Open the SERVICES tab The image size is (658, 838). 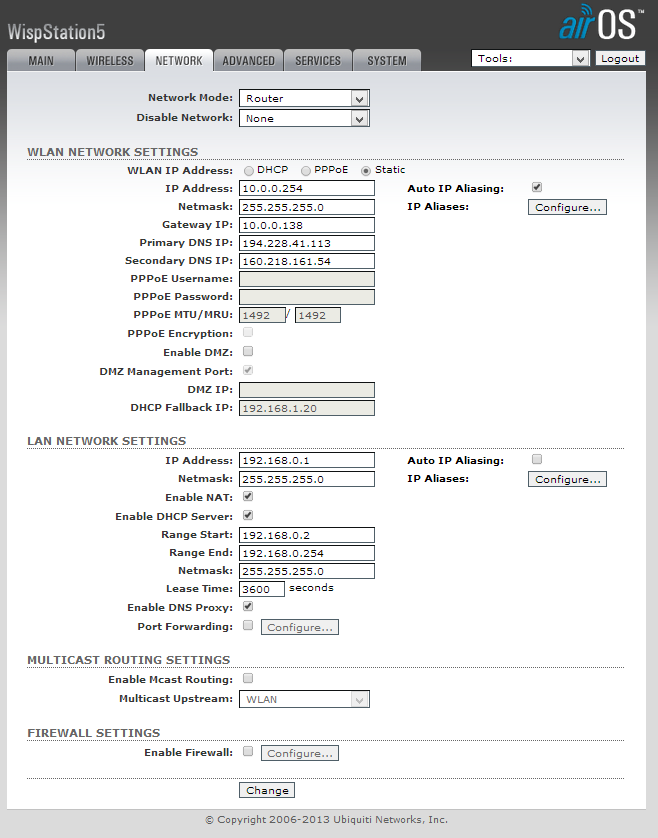318,60
